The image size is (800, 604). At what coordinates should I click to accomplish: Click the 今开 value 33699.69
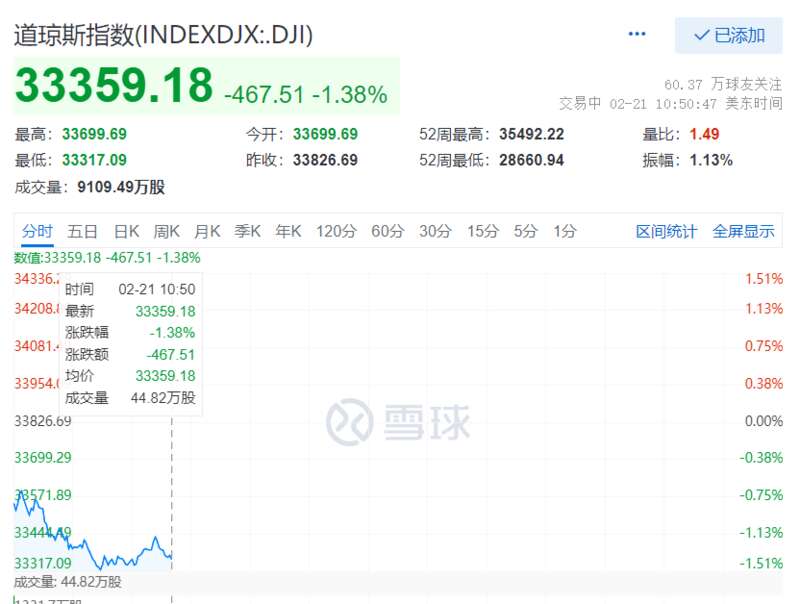coord(326,134)
